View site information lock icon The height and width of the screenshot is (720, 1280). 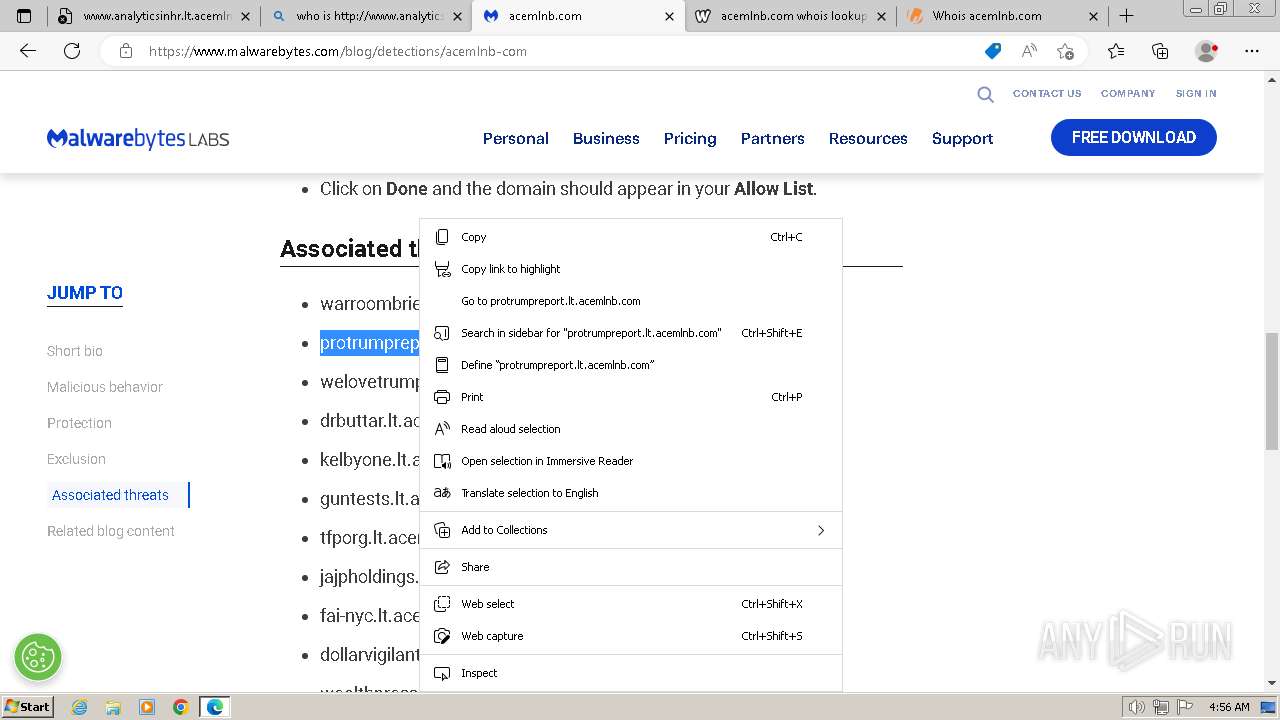pos(126,51)
